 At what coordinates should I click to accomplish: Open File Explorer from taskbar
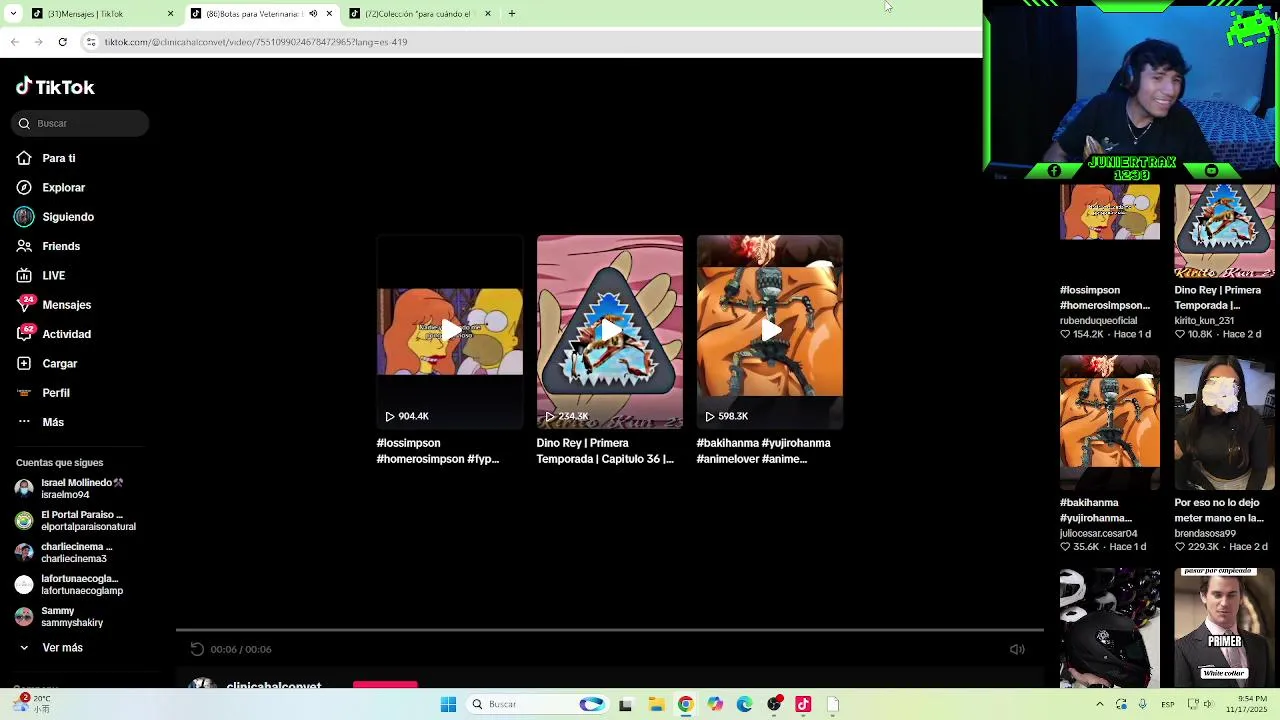pos(656,704)
